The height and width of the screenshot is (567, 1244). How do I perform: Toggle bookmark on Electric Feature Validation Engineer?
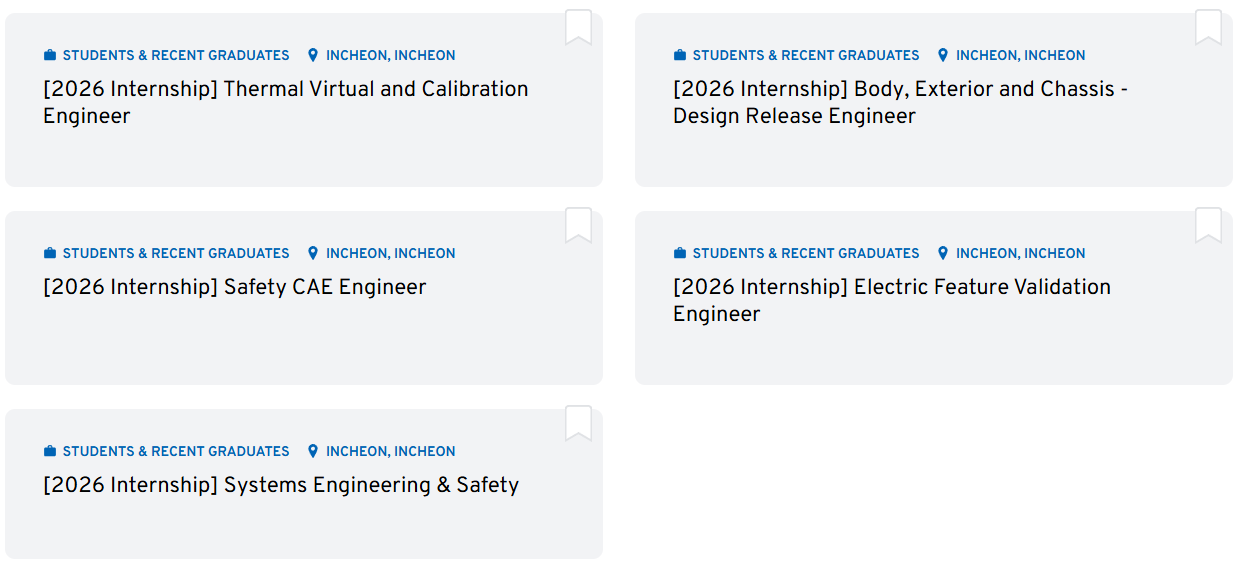[1208, 225]
